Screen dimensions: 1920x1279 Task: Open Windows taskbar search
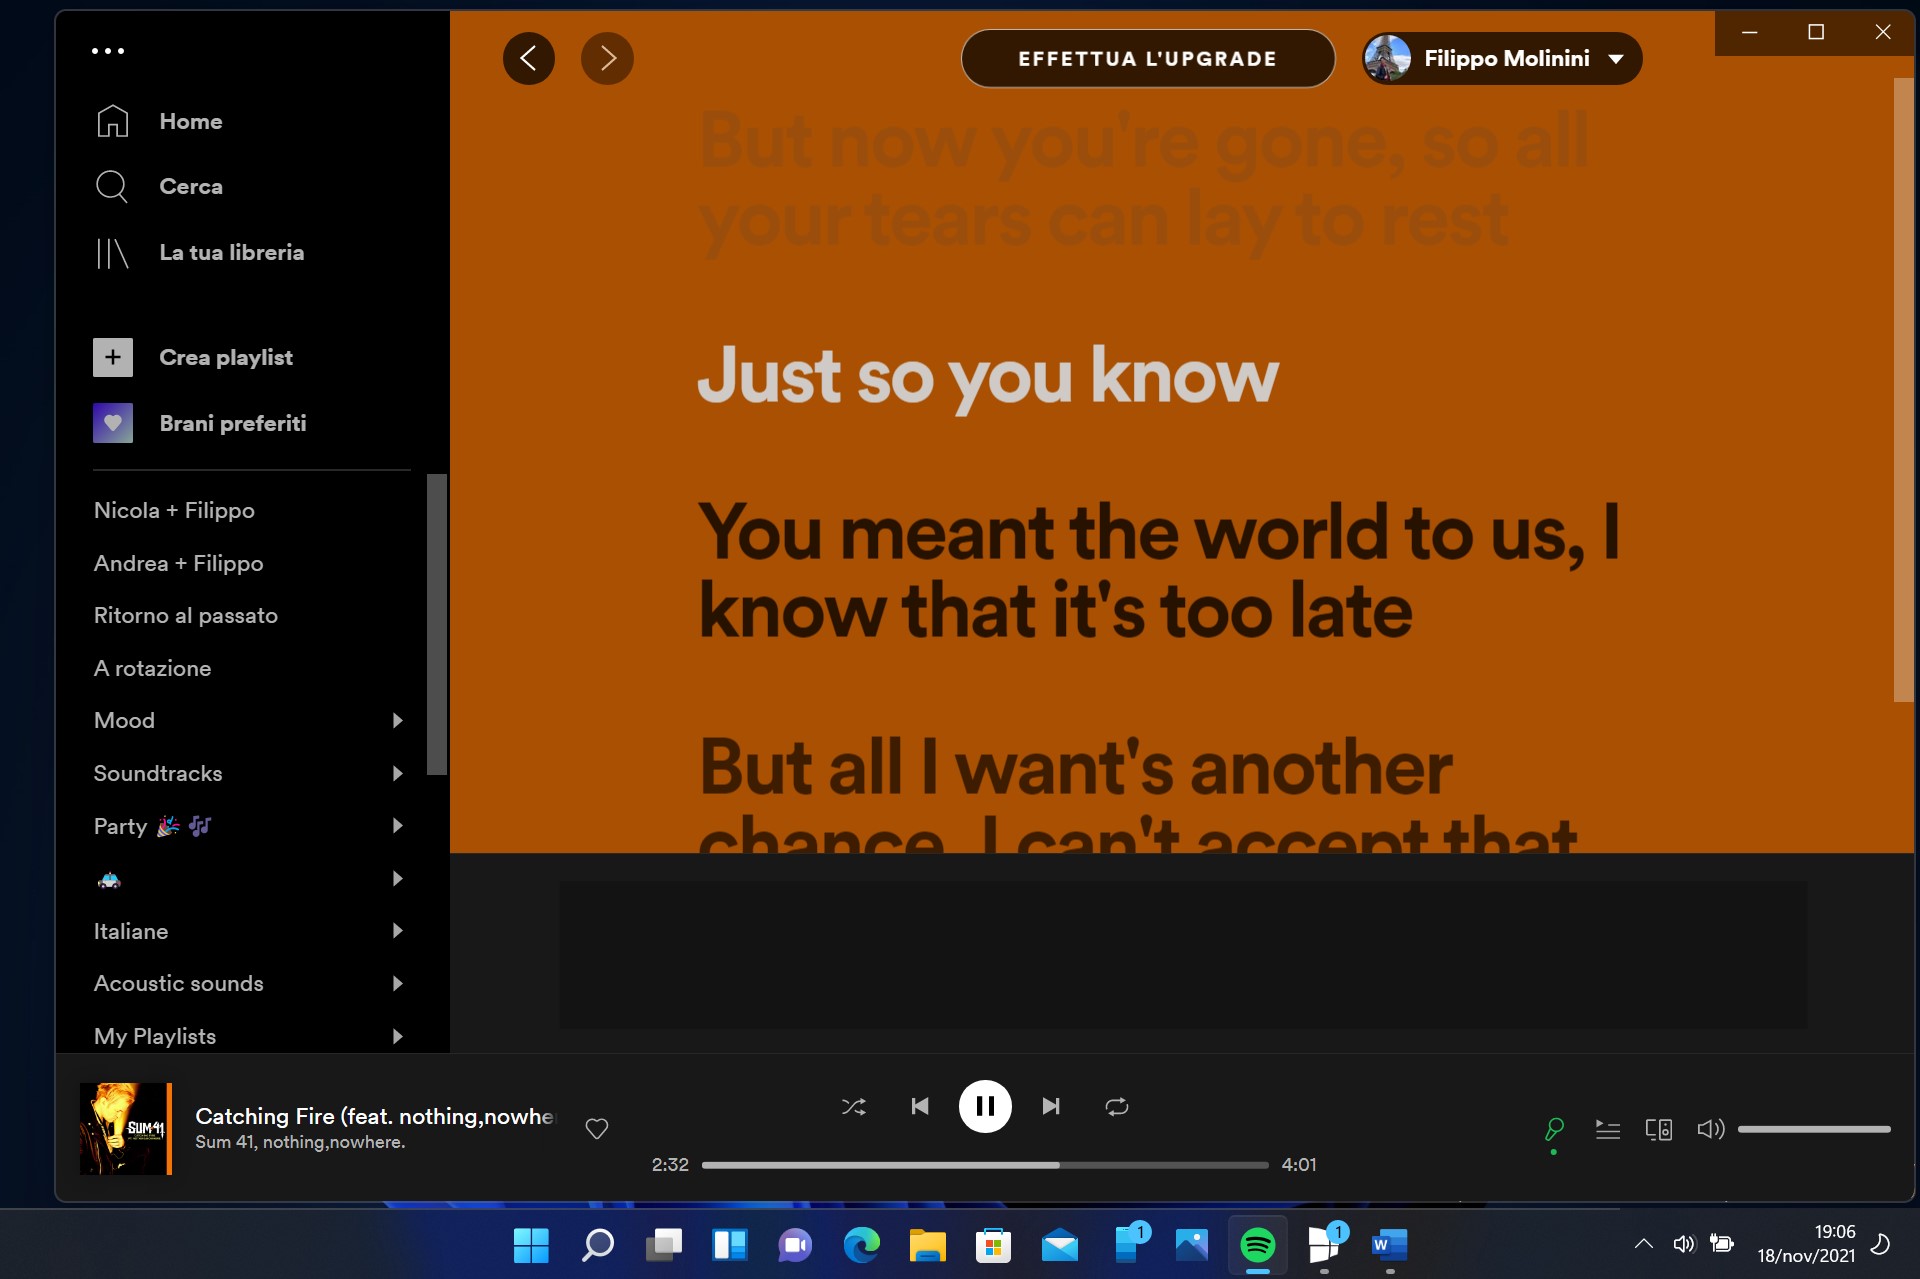point(598,1245)
